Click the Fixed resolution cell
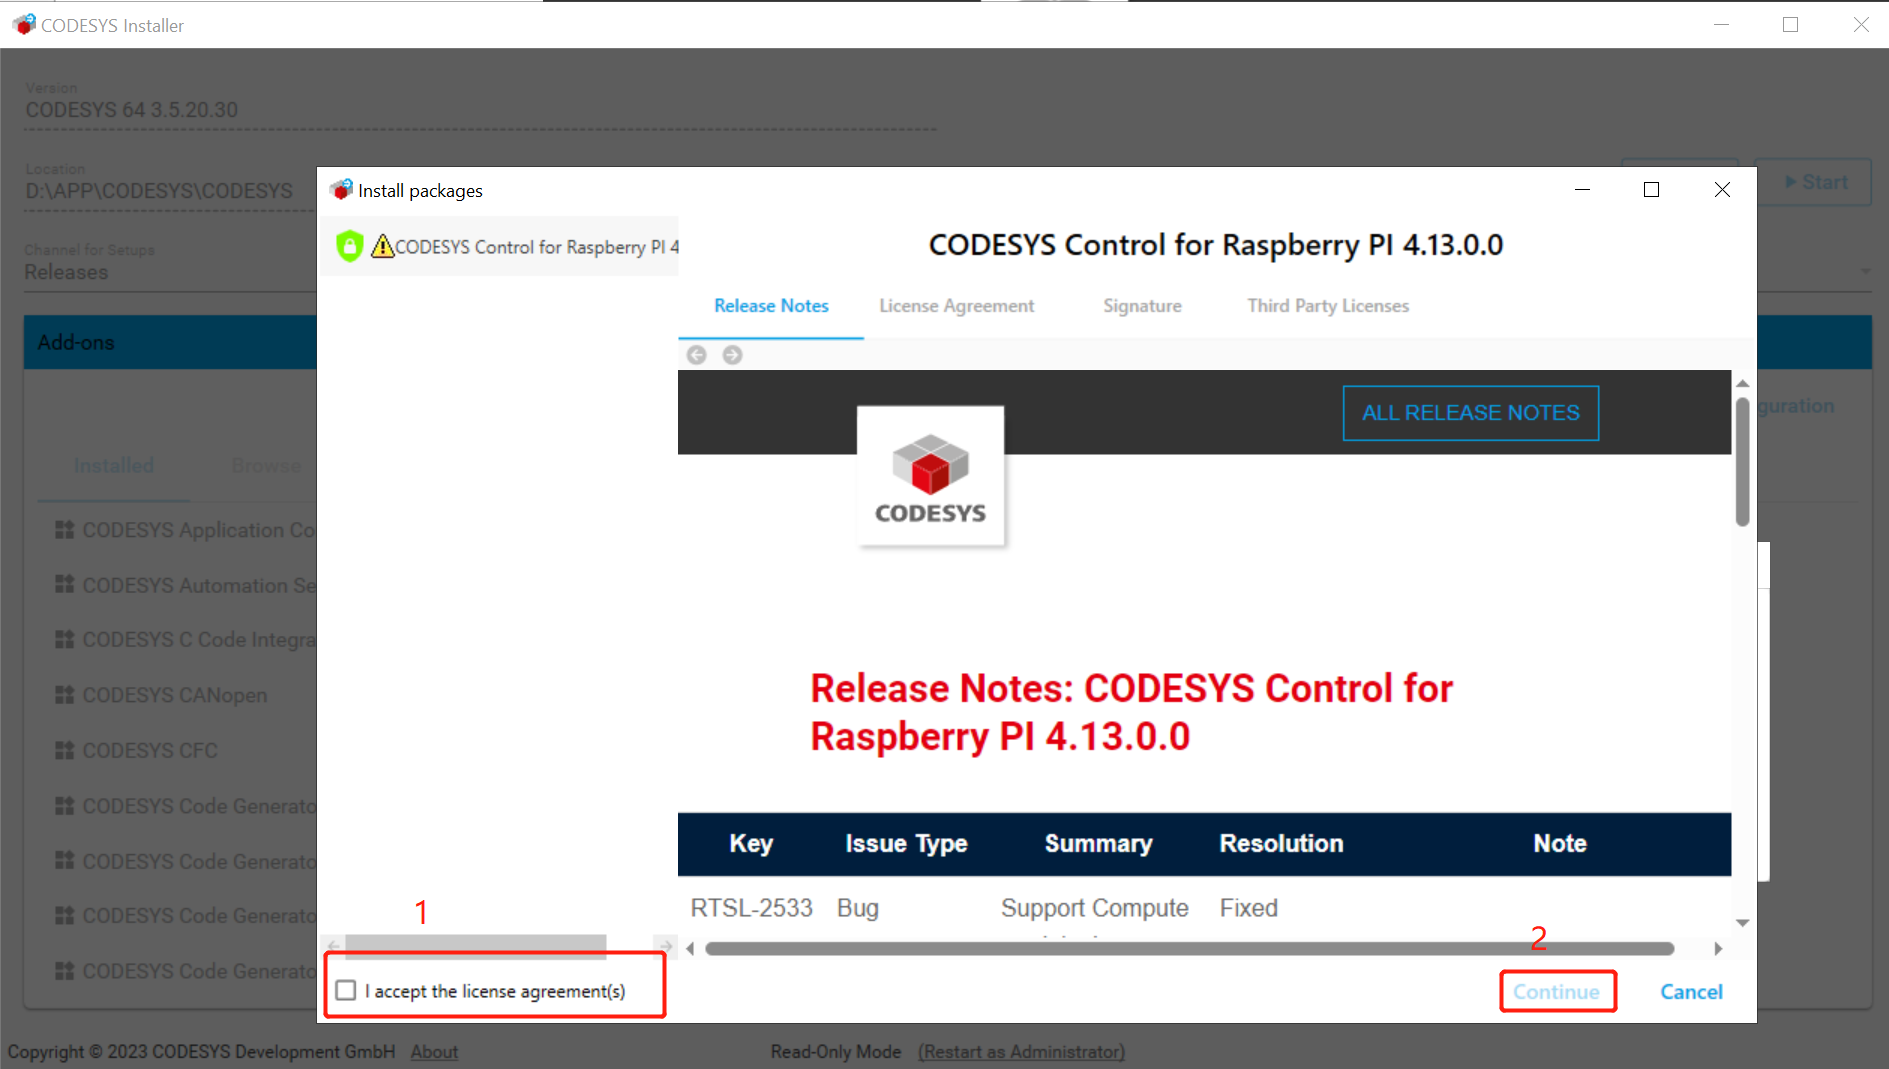The height and width of the screenshot is (1069, 1889). point(1248,907)
